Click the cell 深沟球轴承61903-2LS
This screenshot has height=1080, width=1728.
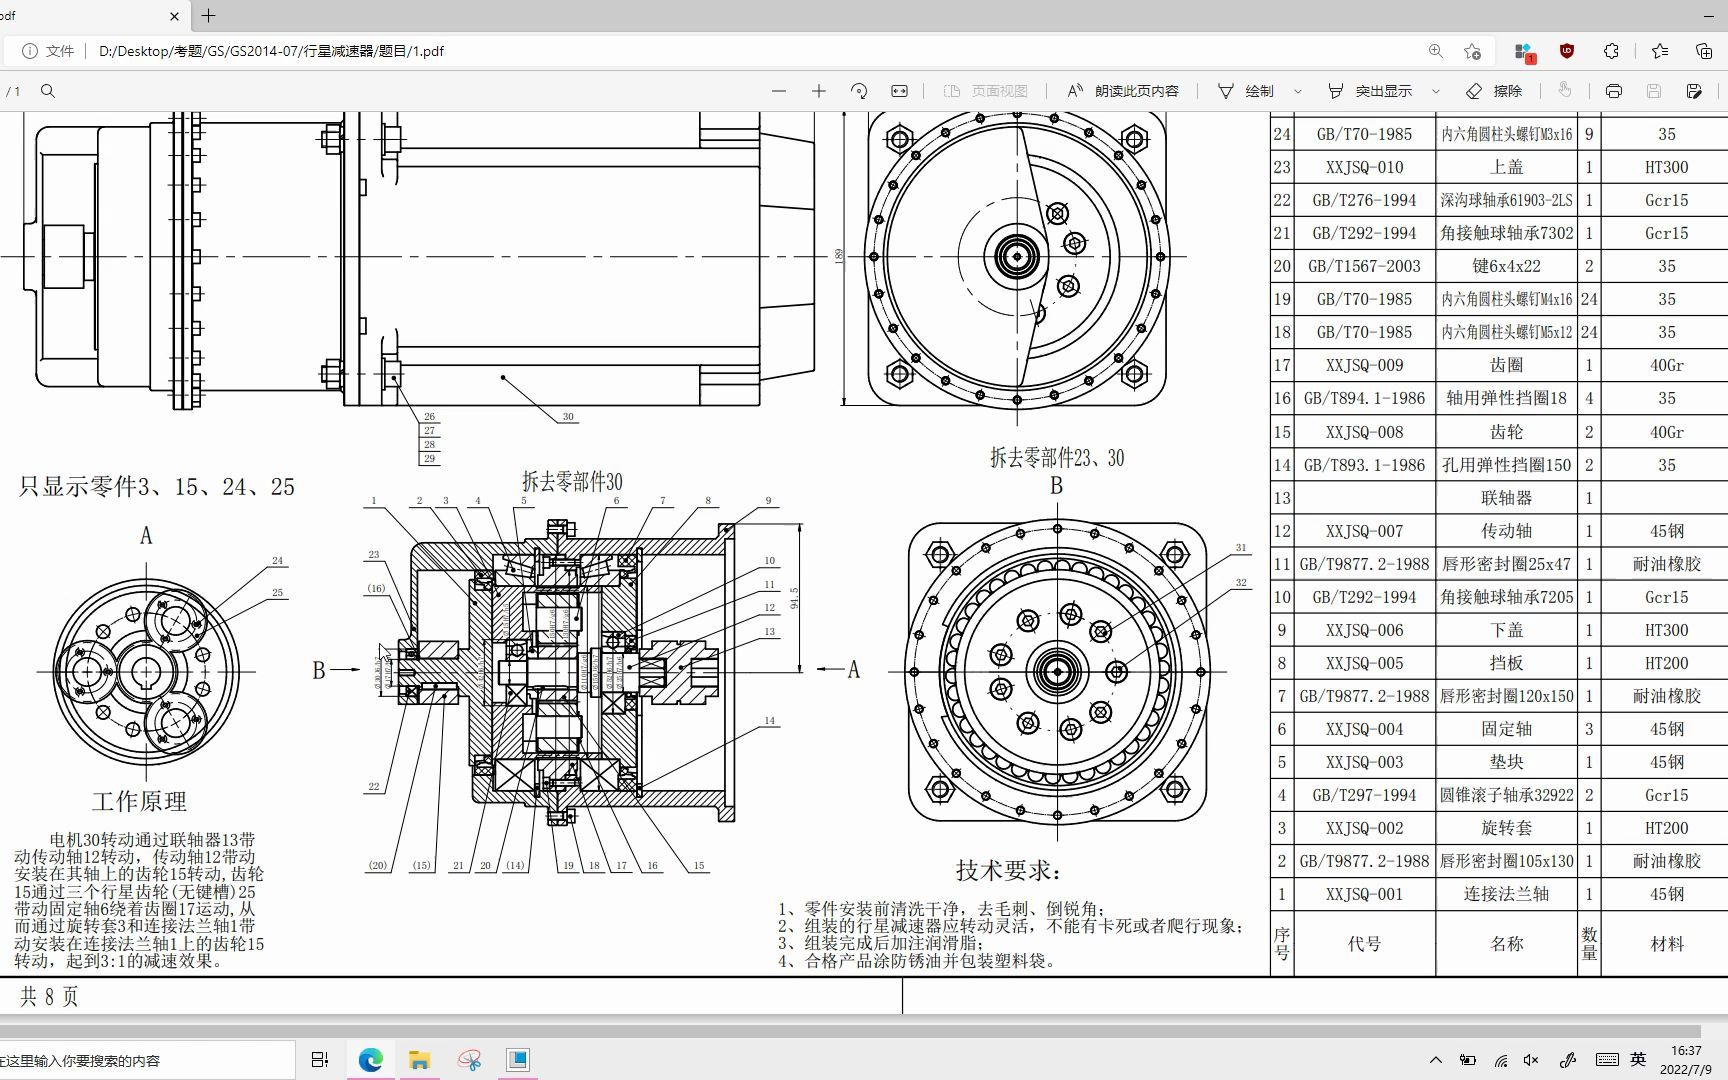[1506, 200]
